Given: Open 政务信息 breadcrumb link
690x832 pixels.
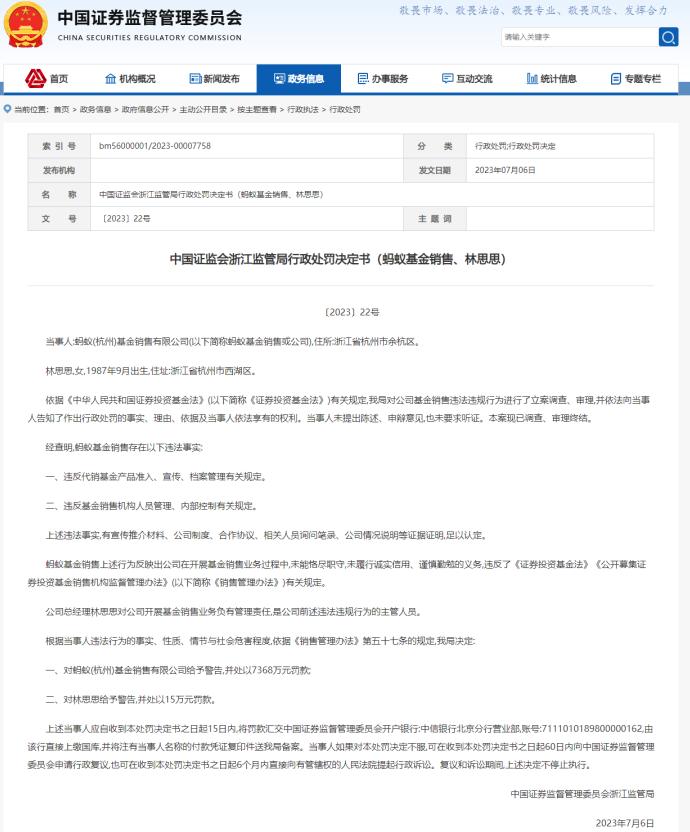Looking at the screenshot, I should coord(96,109).
